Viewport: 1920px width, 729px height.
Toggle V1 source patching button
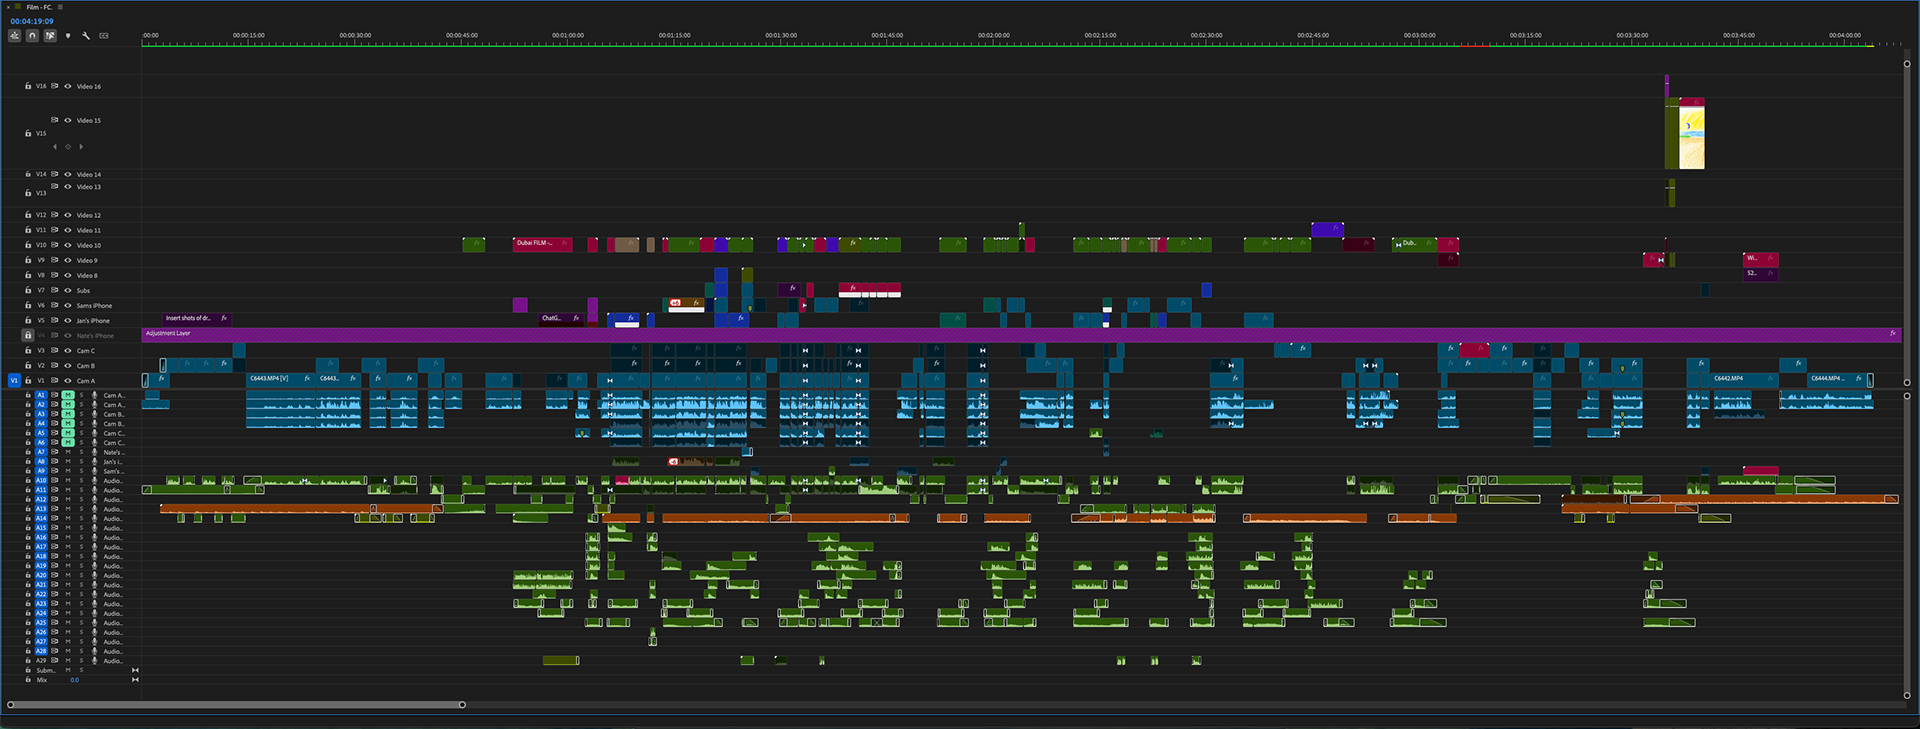coord(14,380)
